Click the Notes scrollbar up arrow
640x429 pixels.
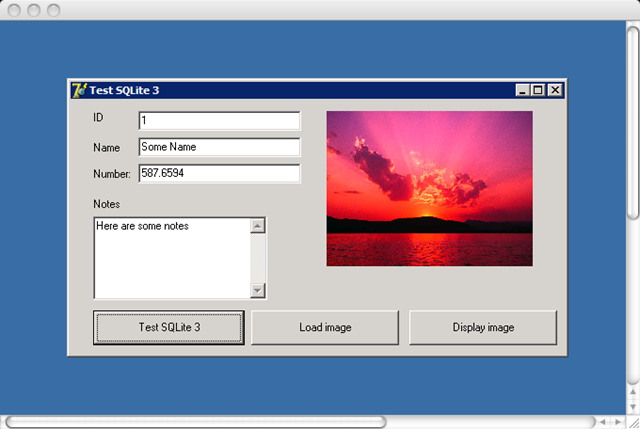click(x=258, y=225)
